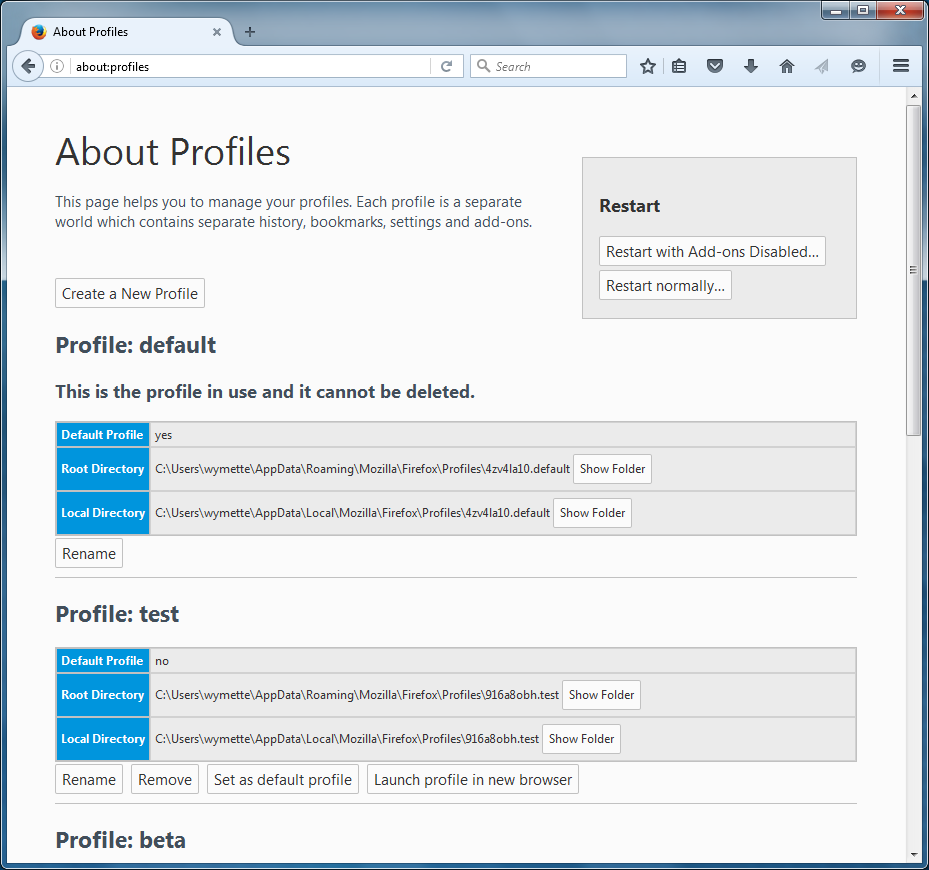Viewport: 929px width, 870px height.
Task: Show Folder for test profile Local Directory
Action: [581, 738]
